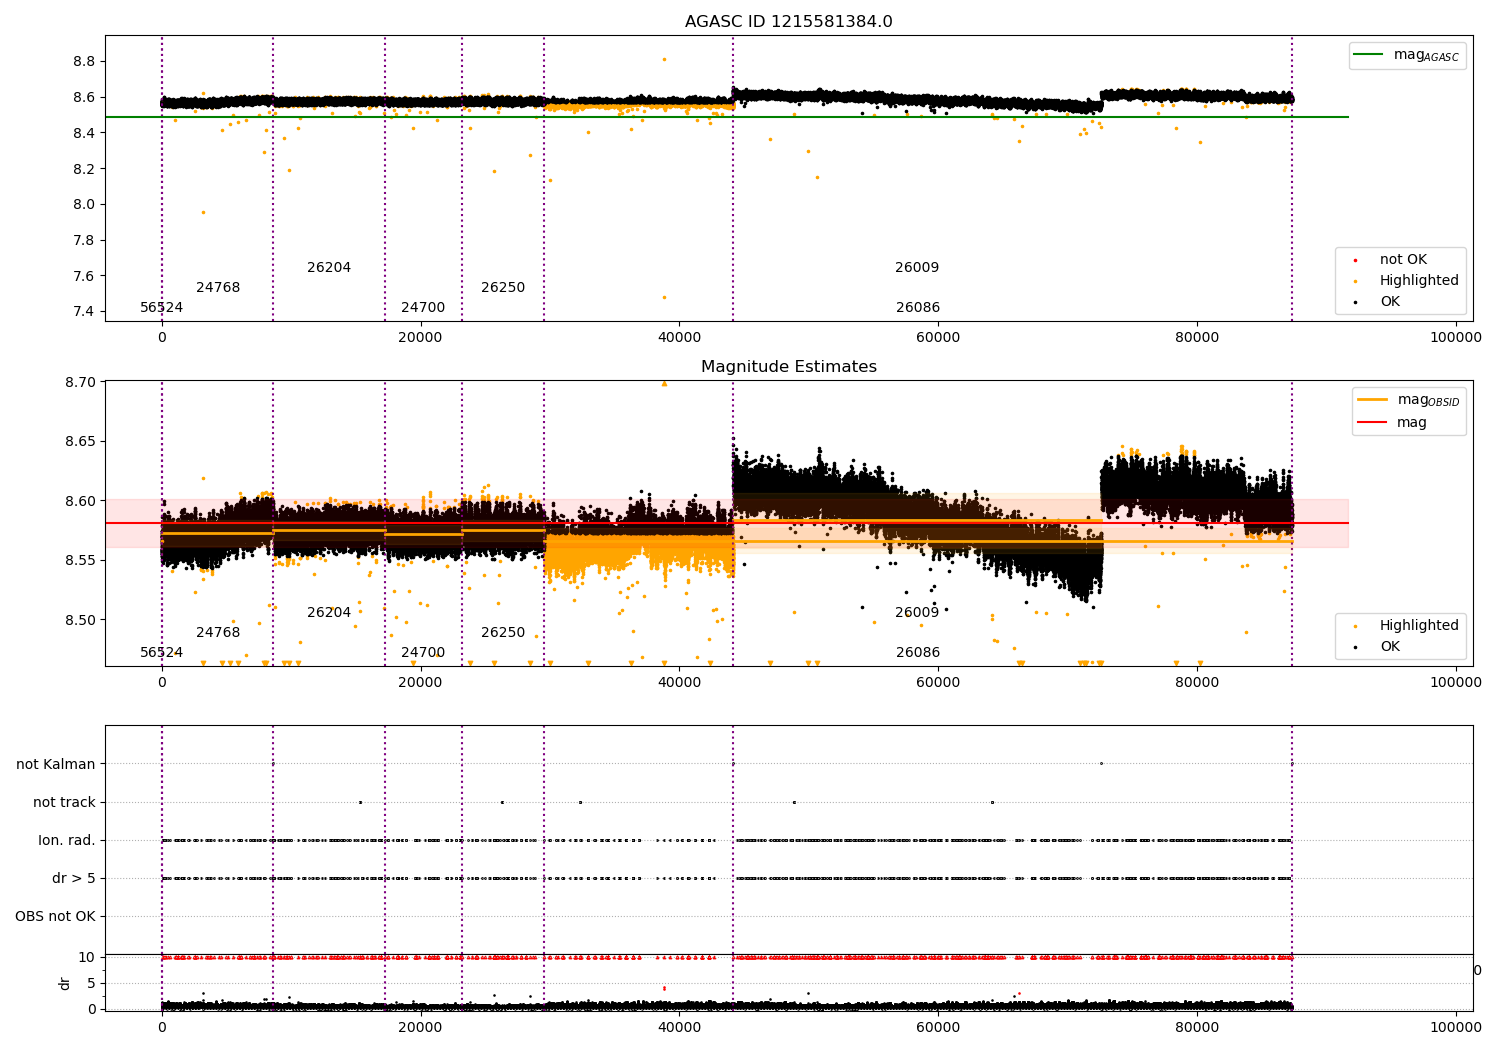Click x-axis tick '100000' under the AGASC ID plot
The width and height of the screenshot is (1500, 1050).
tap(1456, 338)
